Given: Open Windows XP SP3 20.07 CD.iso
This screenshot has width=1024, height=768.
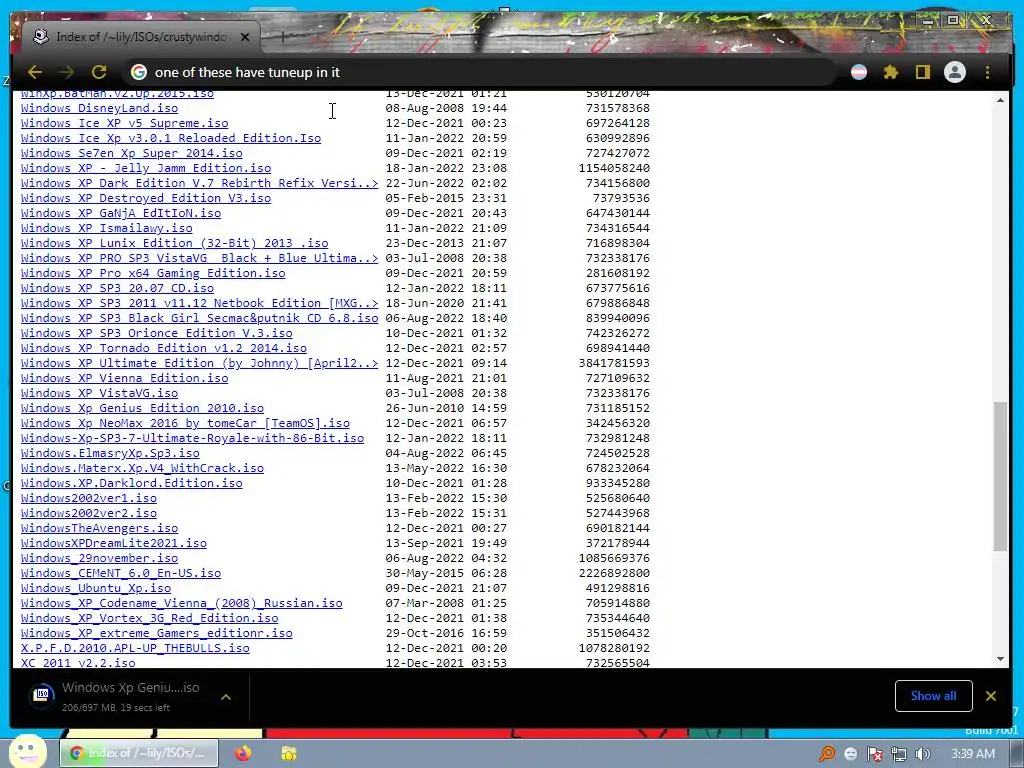Looking at the screenshot, I should tap(118, 289).
